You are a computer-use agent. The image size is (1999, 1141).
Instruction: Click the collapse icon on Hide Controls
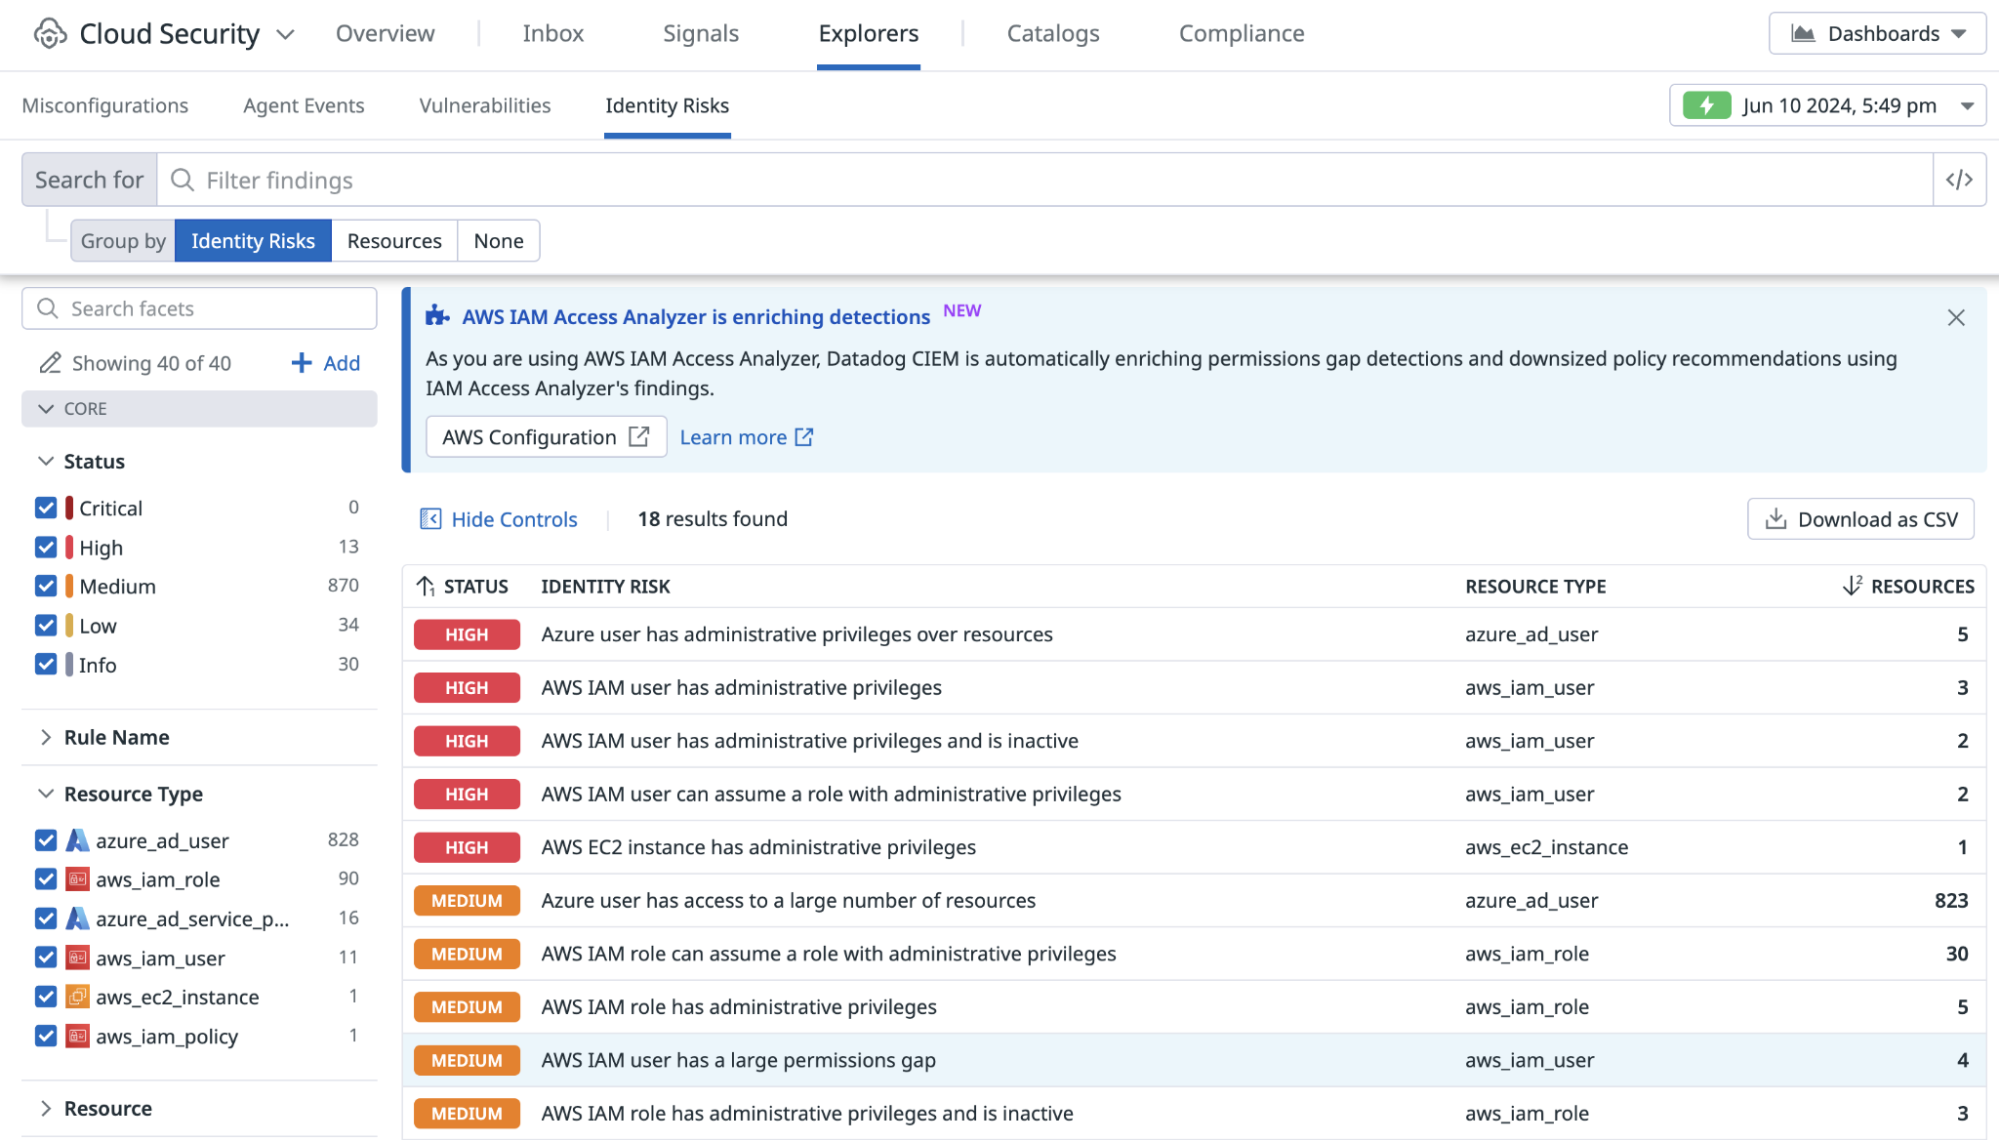431,518
